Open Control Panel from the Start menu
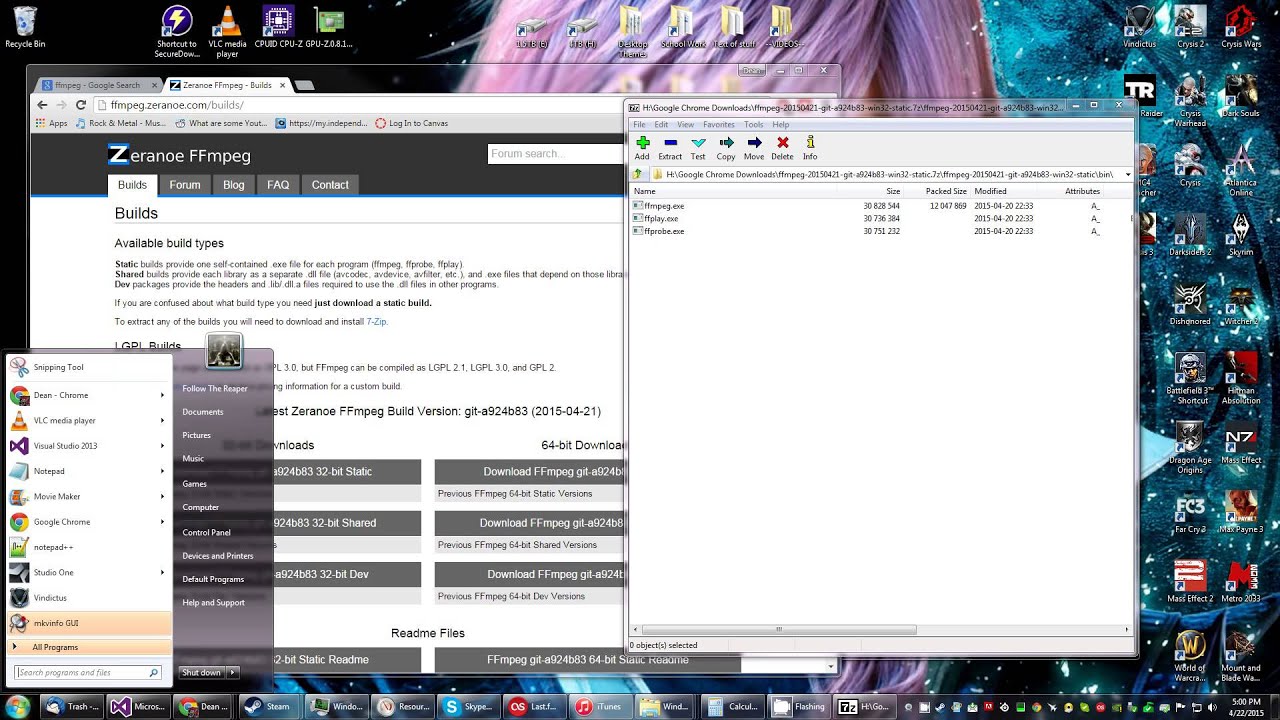Screen dimensions: 1280x720 pyautogui.click(x=206, y=533)
